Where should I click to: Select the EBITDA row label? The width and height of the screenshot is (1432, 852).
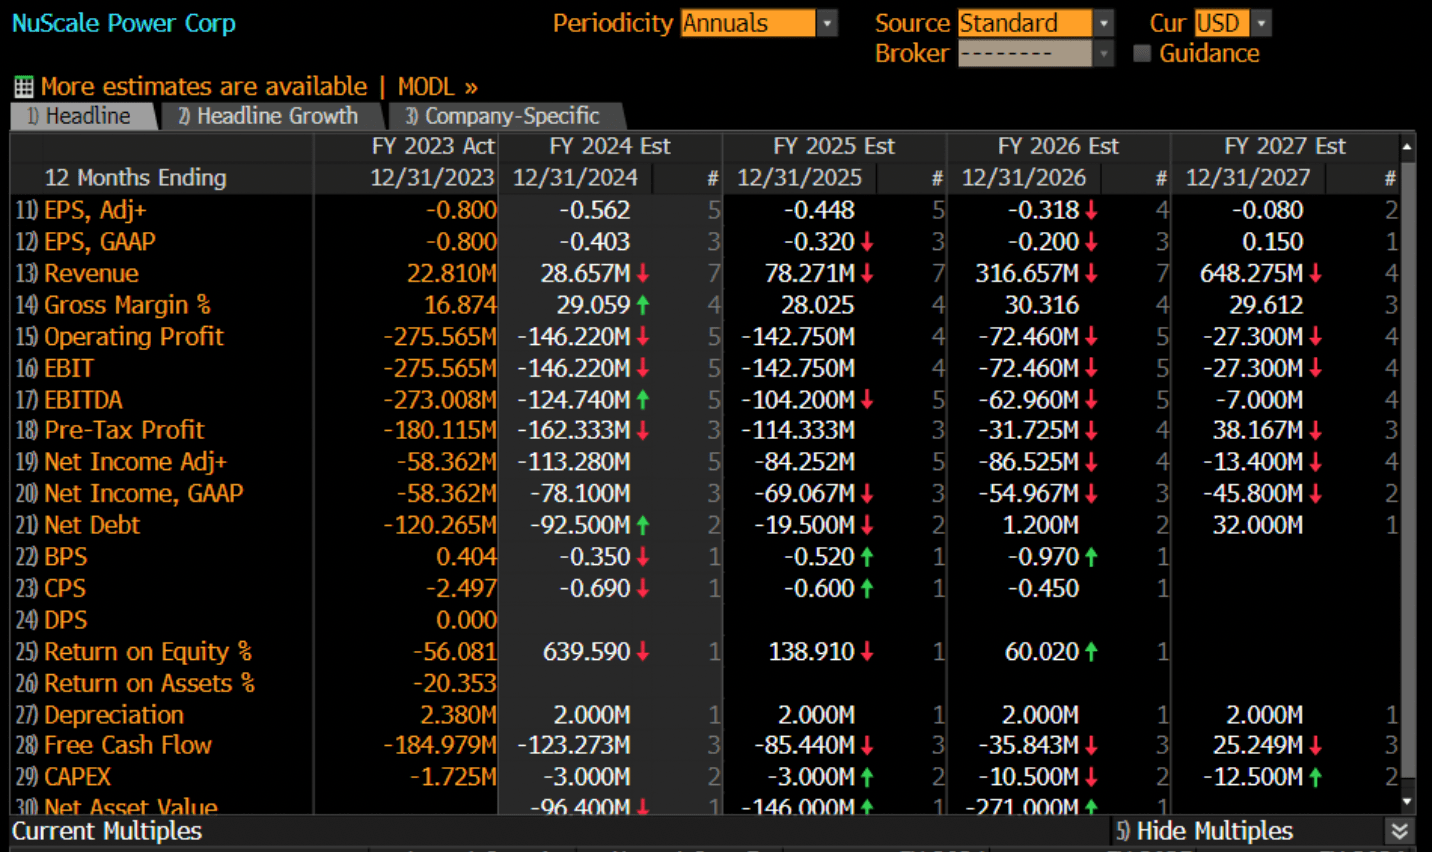click(x=83, y=400)
